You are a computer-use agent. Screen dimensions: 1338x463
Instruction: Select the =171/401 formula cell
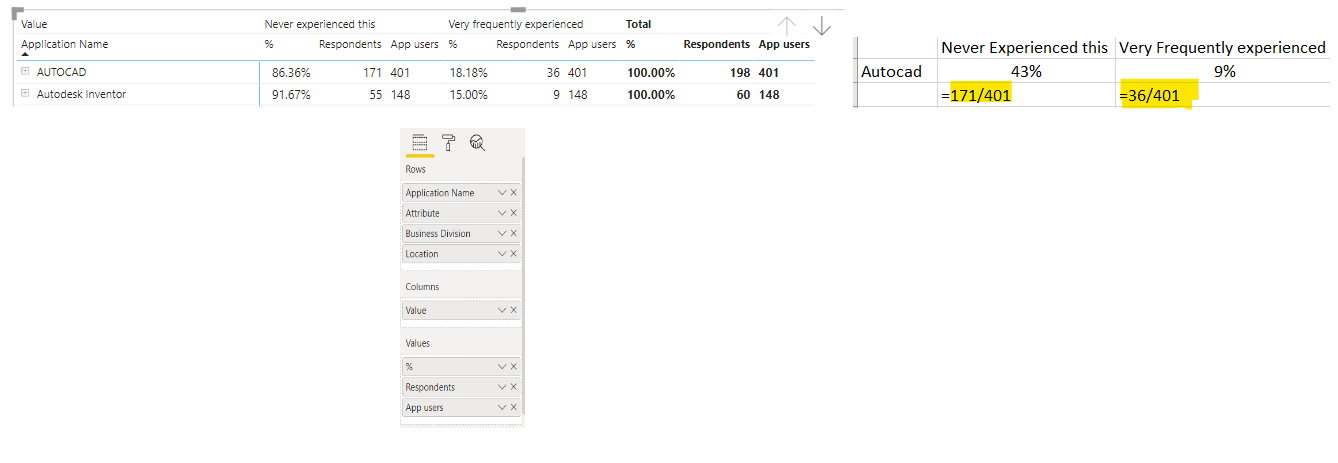point(1027,94)
